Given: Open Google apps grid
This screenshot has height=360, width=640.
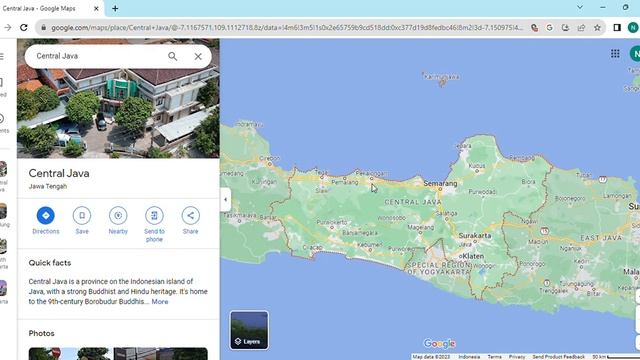Looking at the screenshot, I should pos(615,53).
